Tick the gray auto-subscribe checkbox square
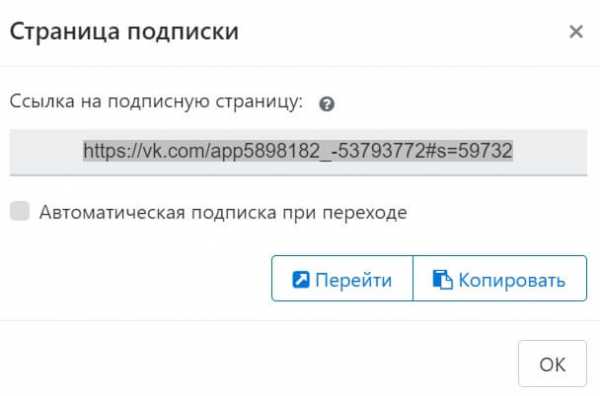 point(20,211)
